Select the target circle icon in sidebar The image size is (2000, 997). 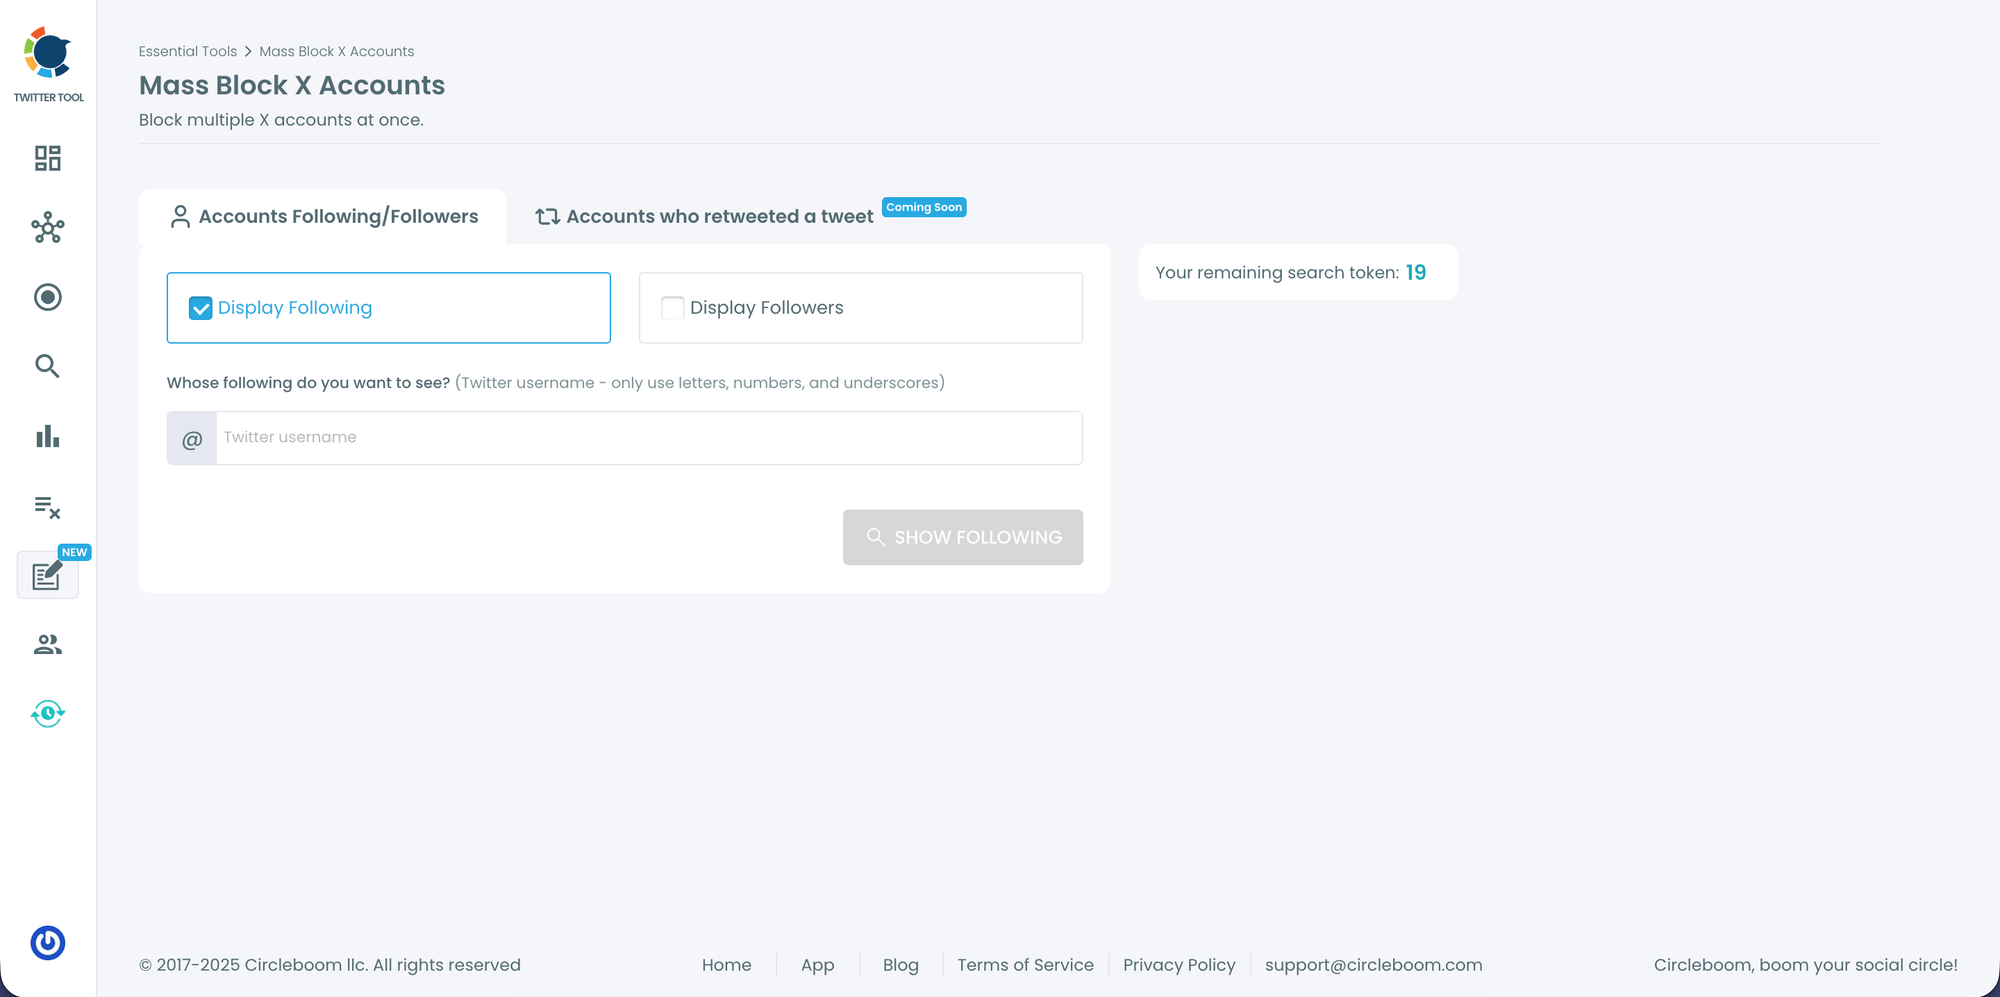(48, 297)
